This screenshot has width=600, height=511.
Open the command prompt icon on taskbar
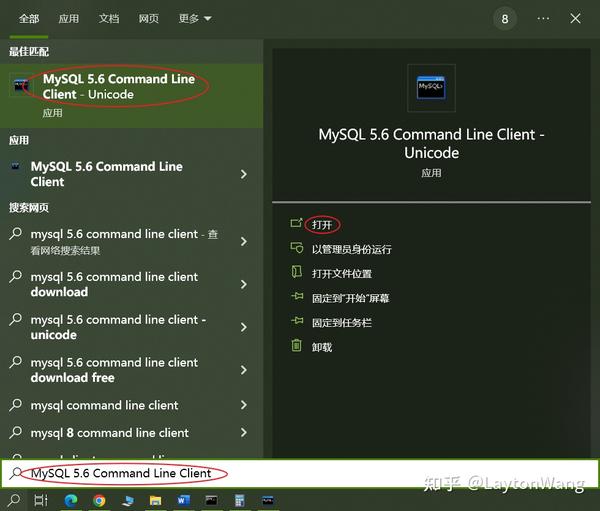click(211, 500)
